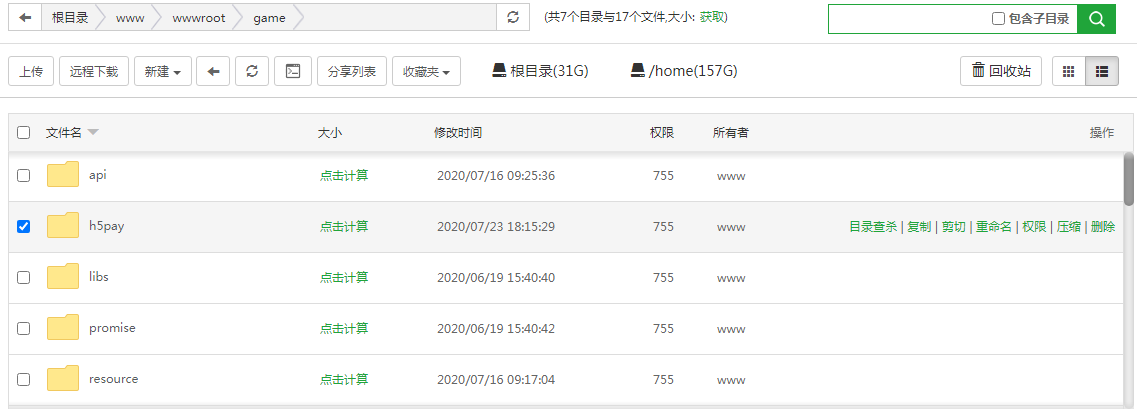
Task: Expand the 新建 dropdown
Action: tap(163, 71)
